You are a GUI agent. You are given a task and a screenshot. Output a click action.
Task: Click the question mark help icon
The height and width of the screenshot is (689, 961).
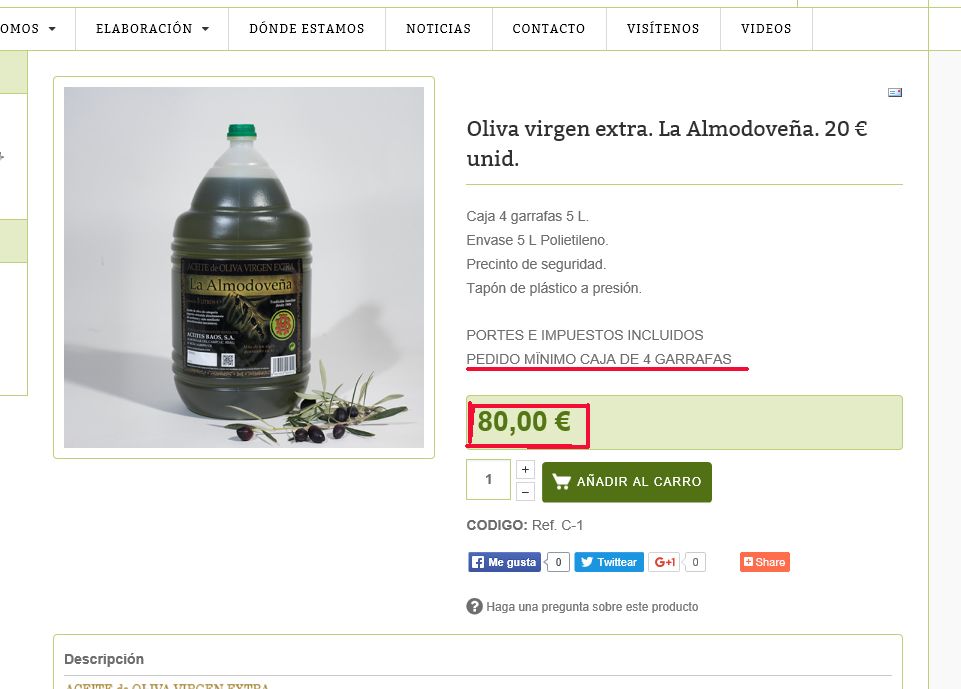474,606
